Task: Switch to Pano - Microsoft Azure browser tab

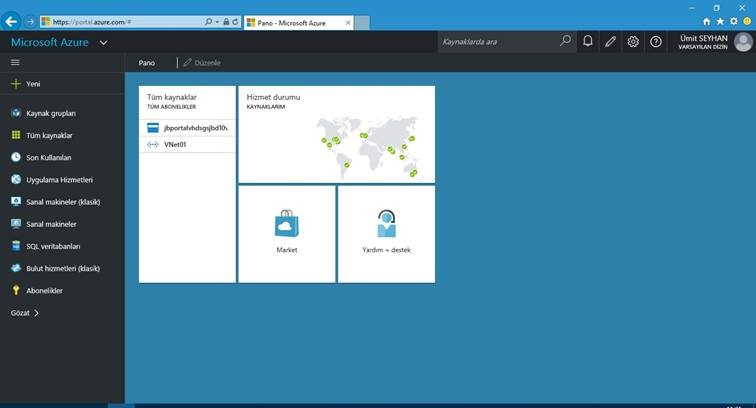Action: click(299, 23)
